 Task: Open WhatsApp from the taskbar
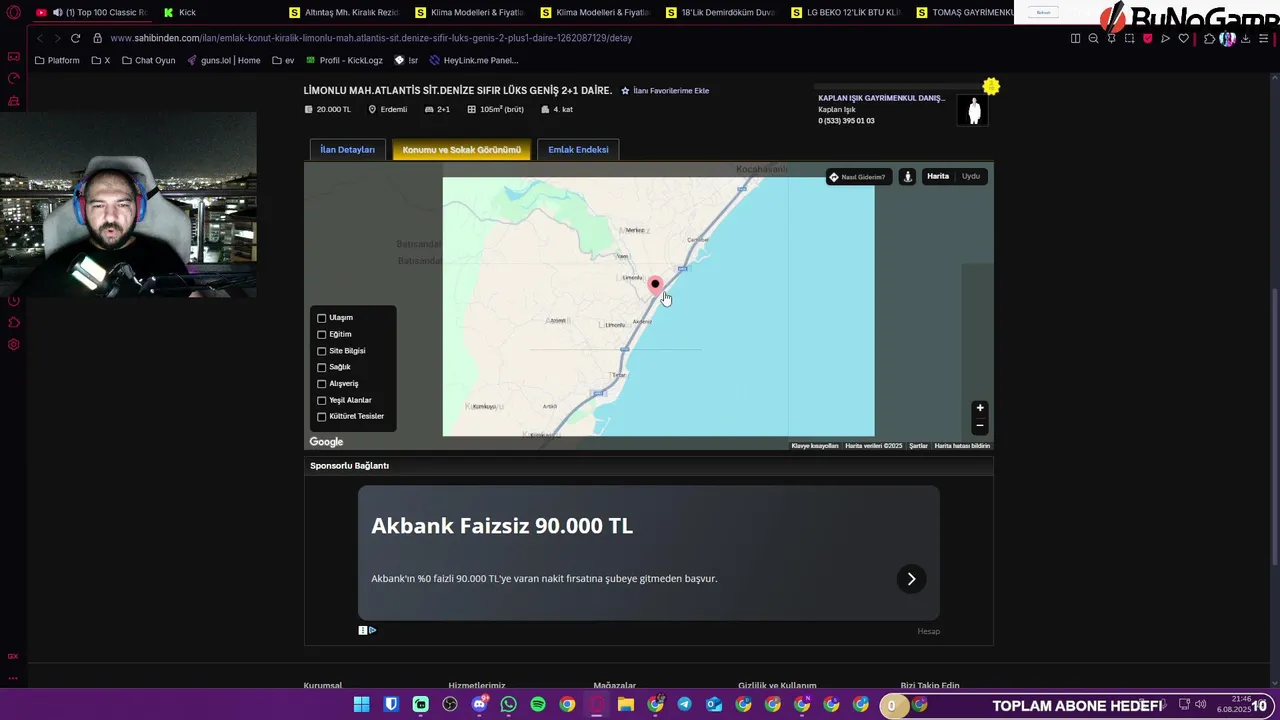[x=508, y=705]
